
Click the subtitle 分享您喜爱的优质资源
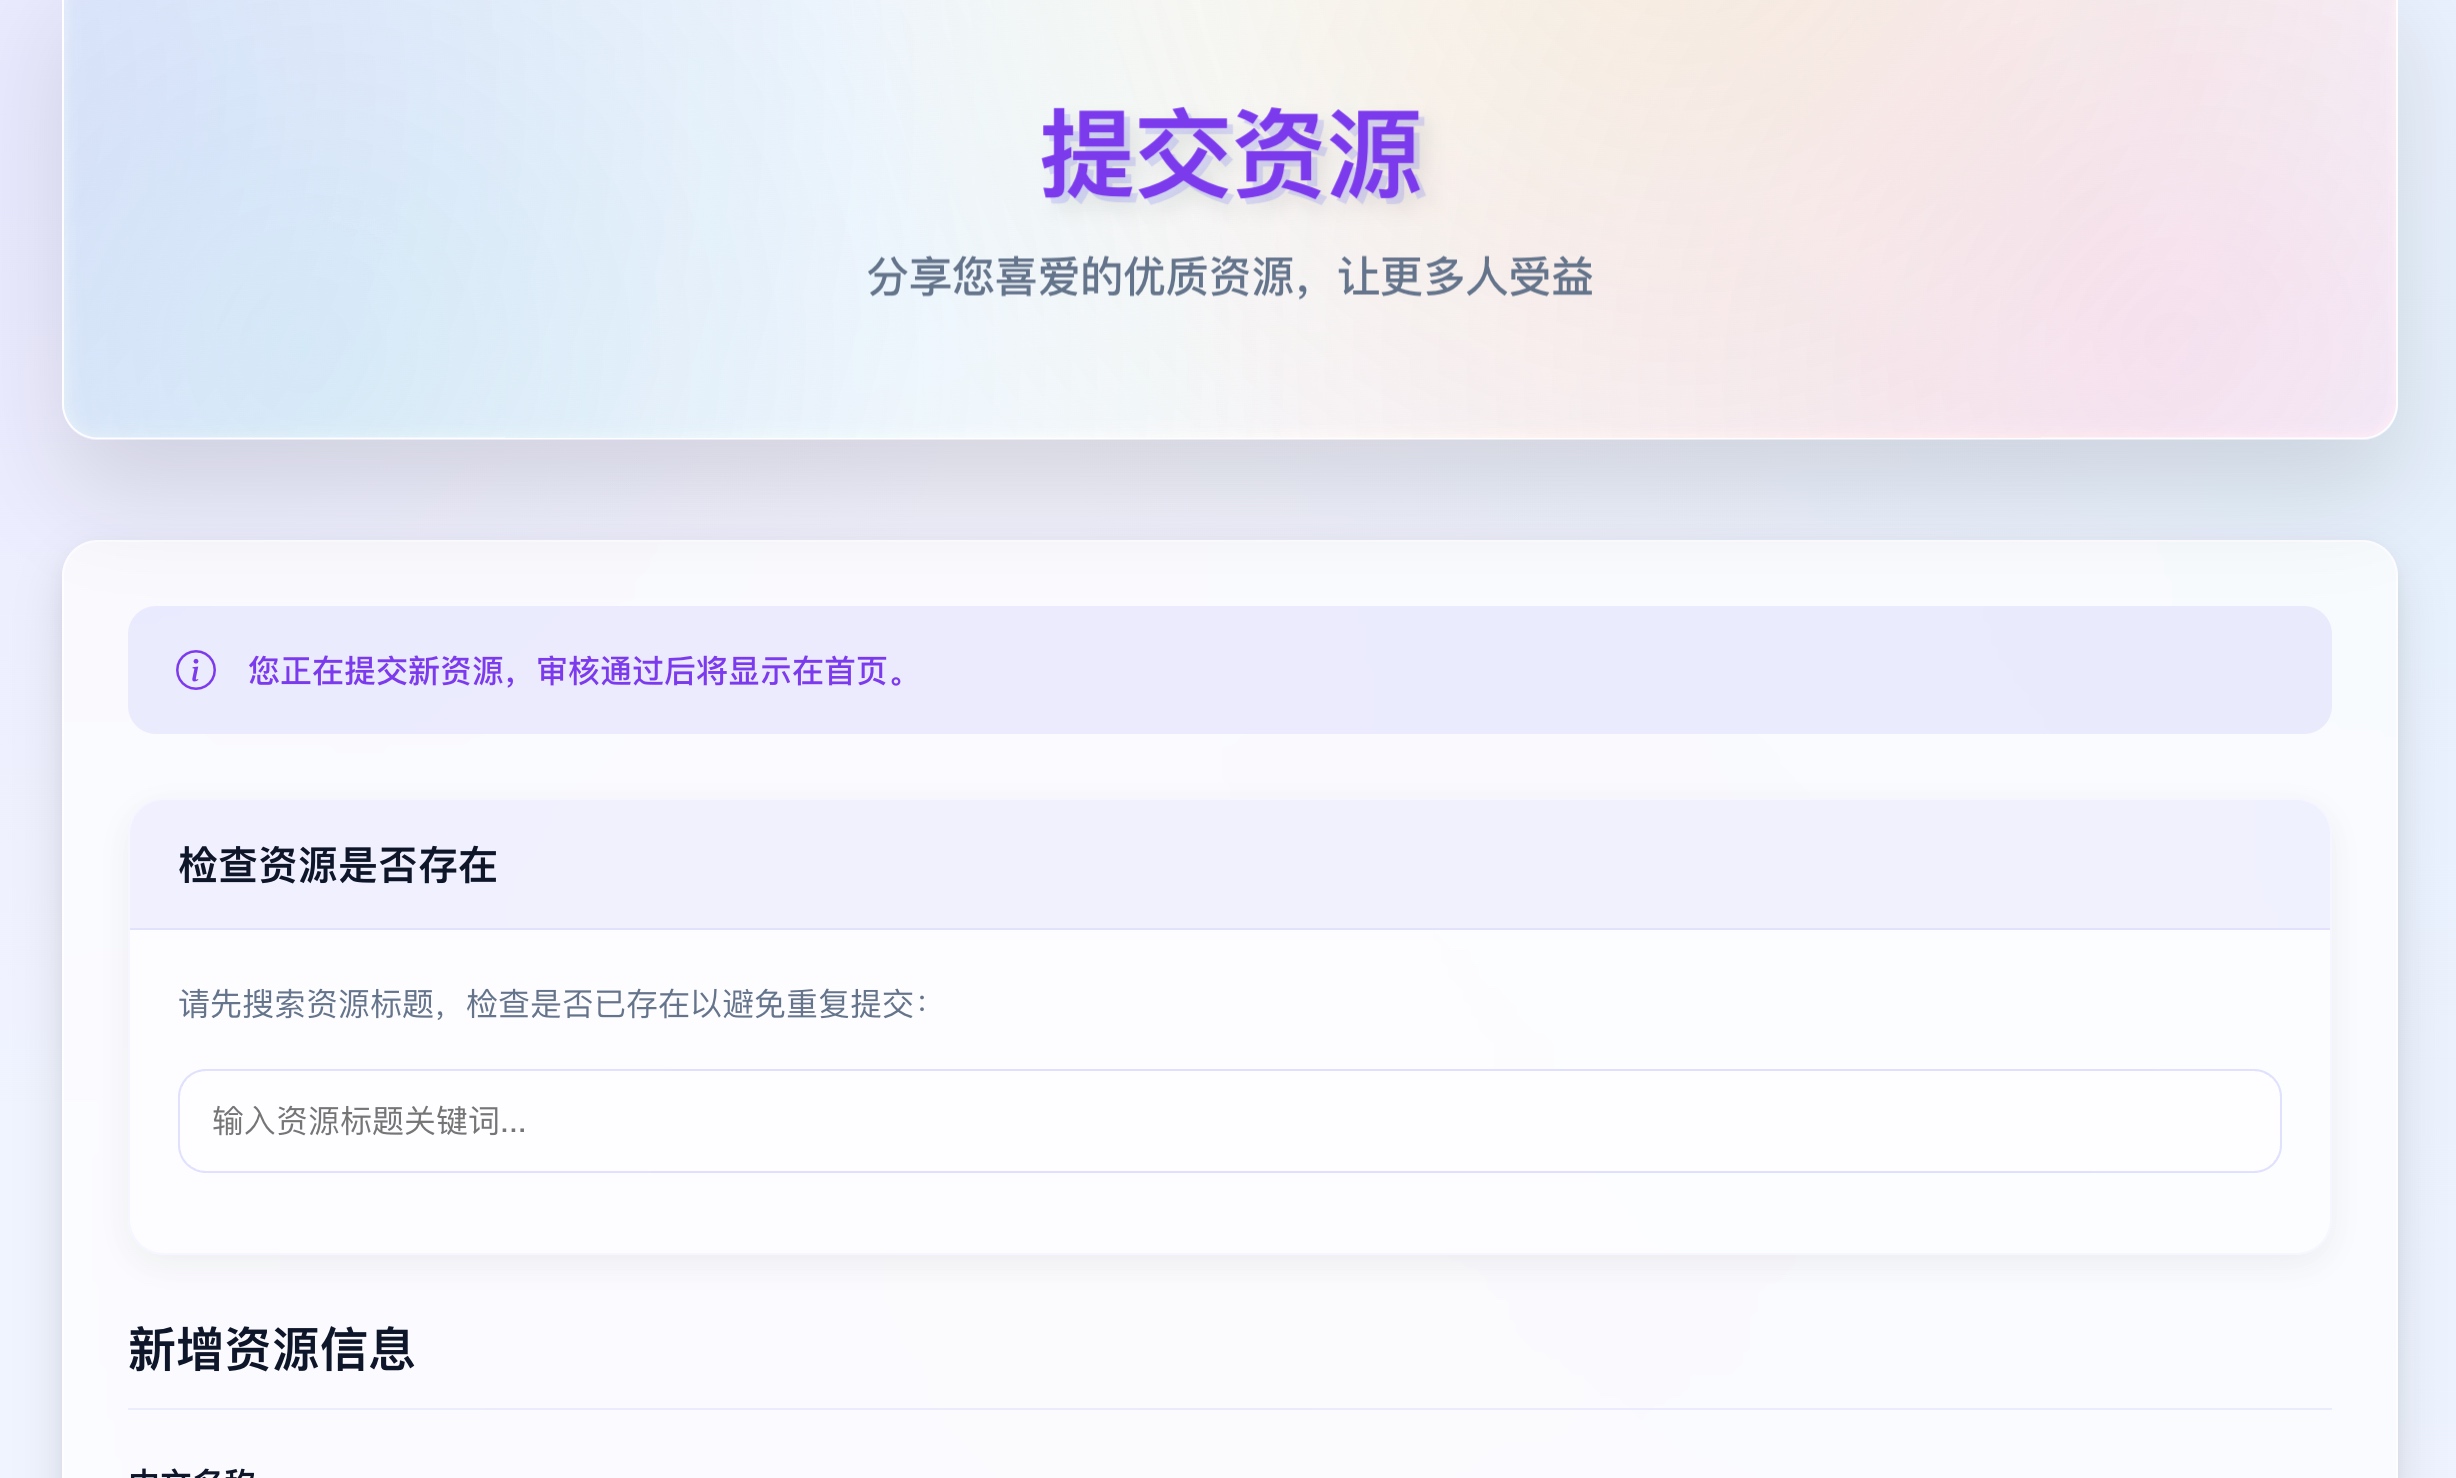(1080, 277)
